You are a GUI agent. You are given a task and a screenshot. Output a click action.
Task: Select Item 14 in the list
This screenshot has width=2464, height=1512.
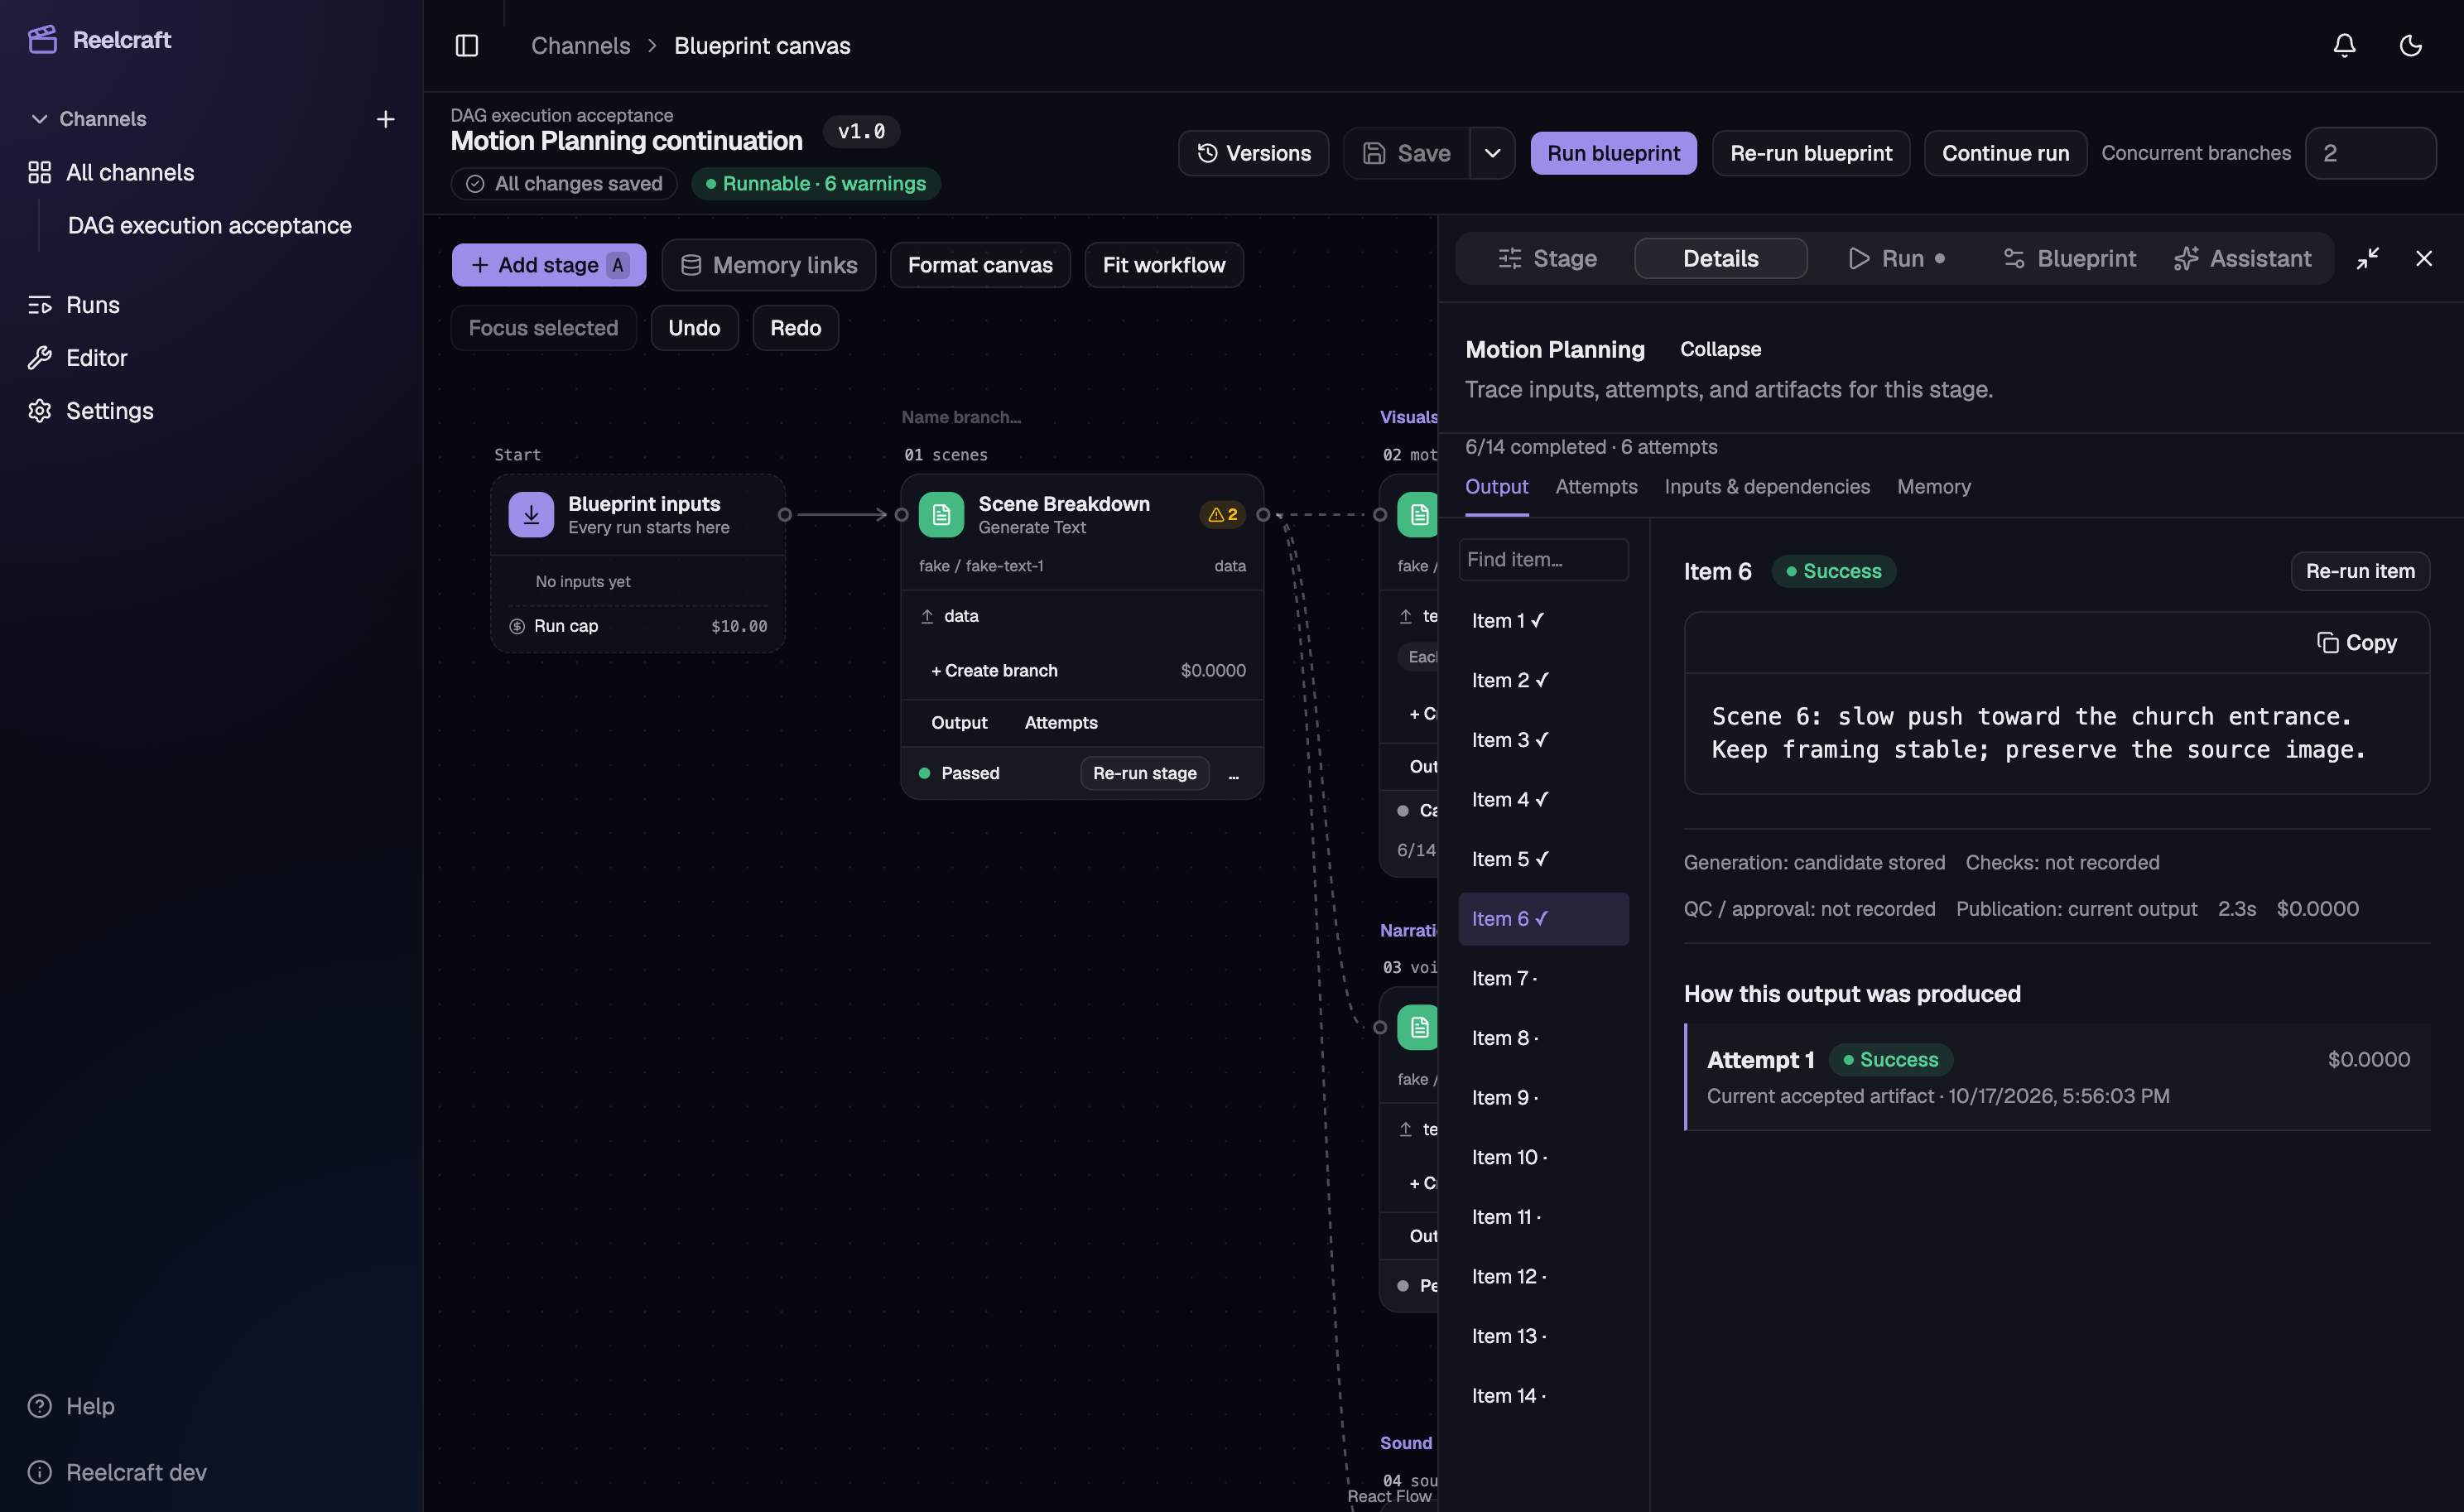1543,1395
